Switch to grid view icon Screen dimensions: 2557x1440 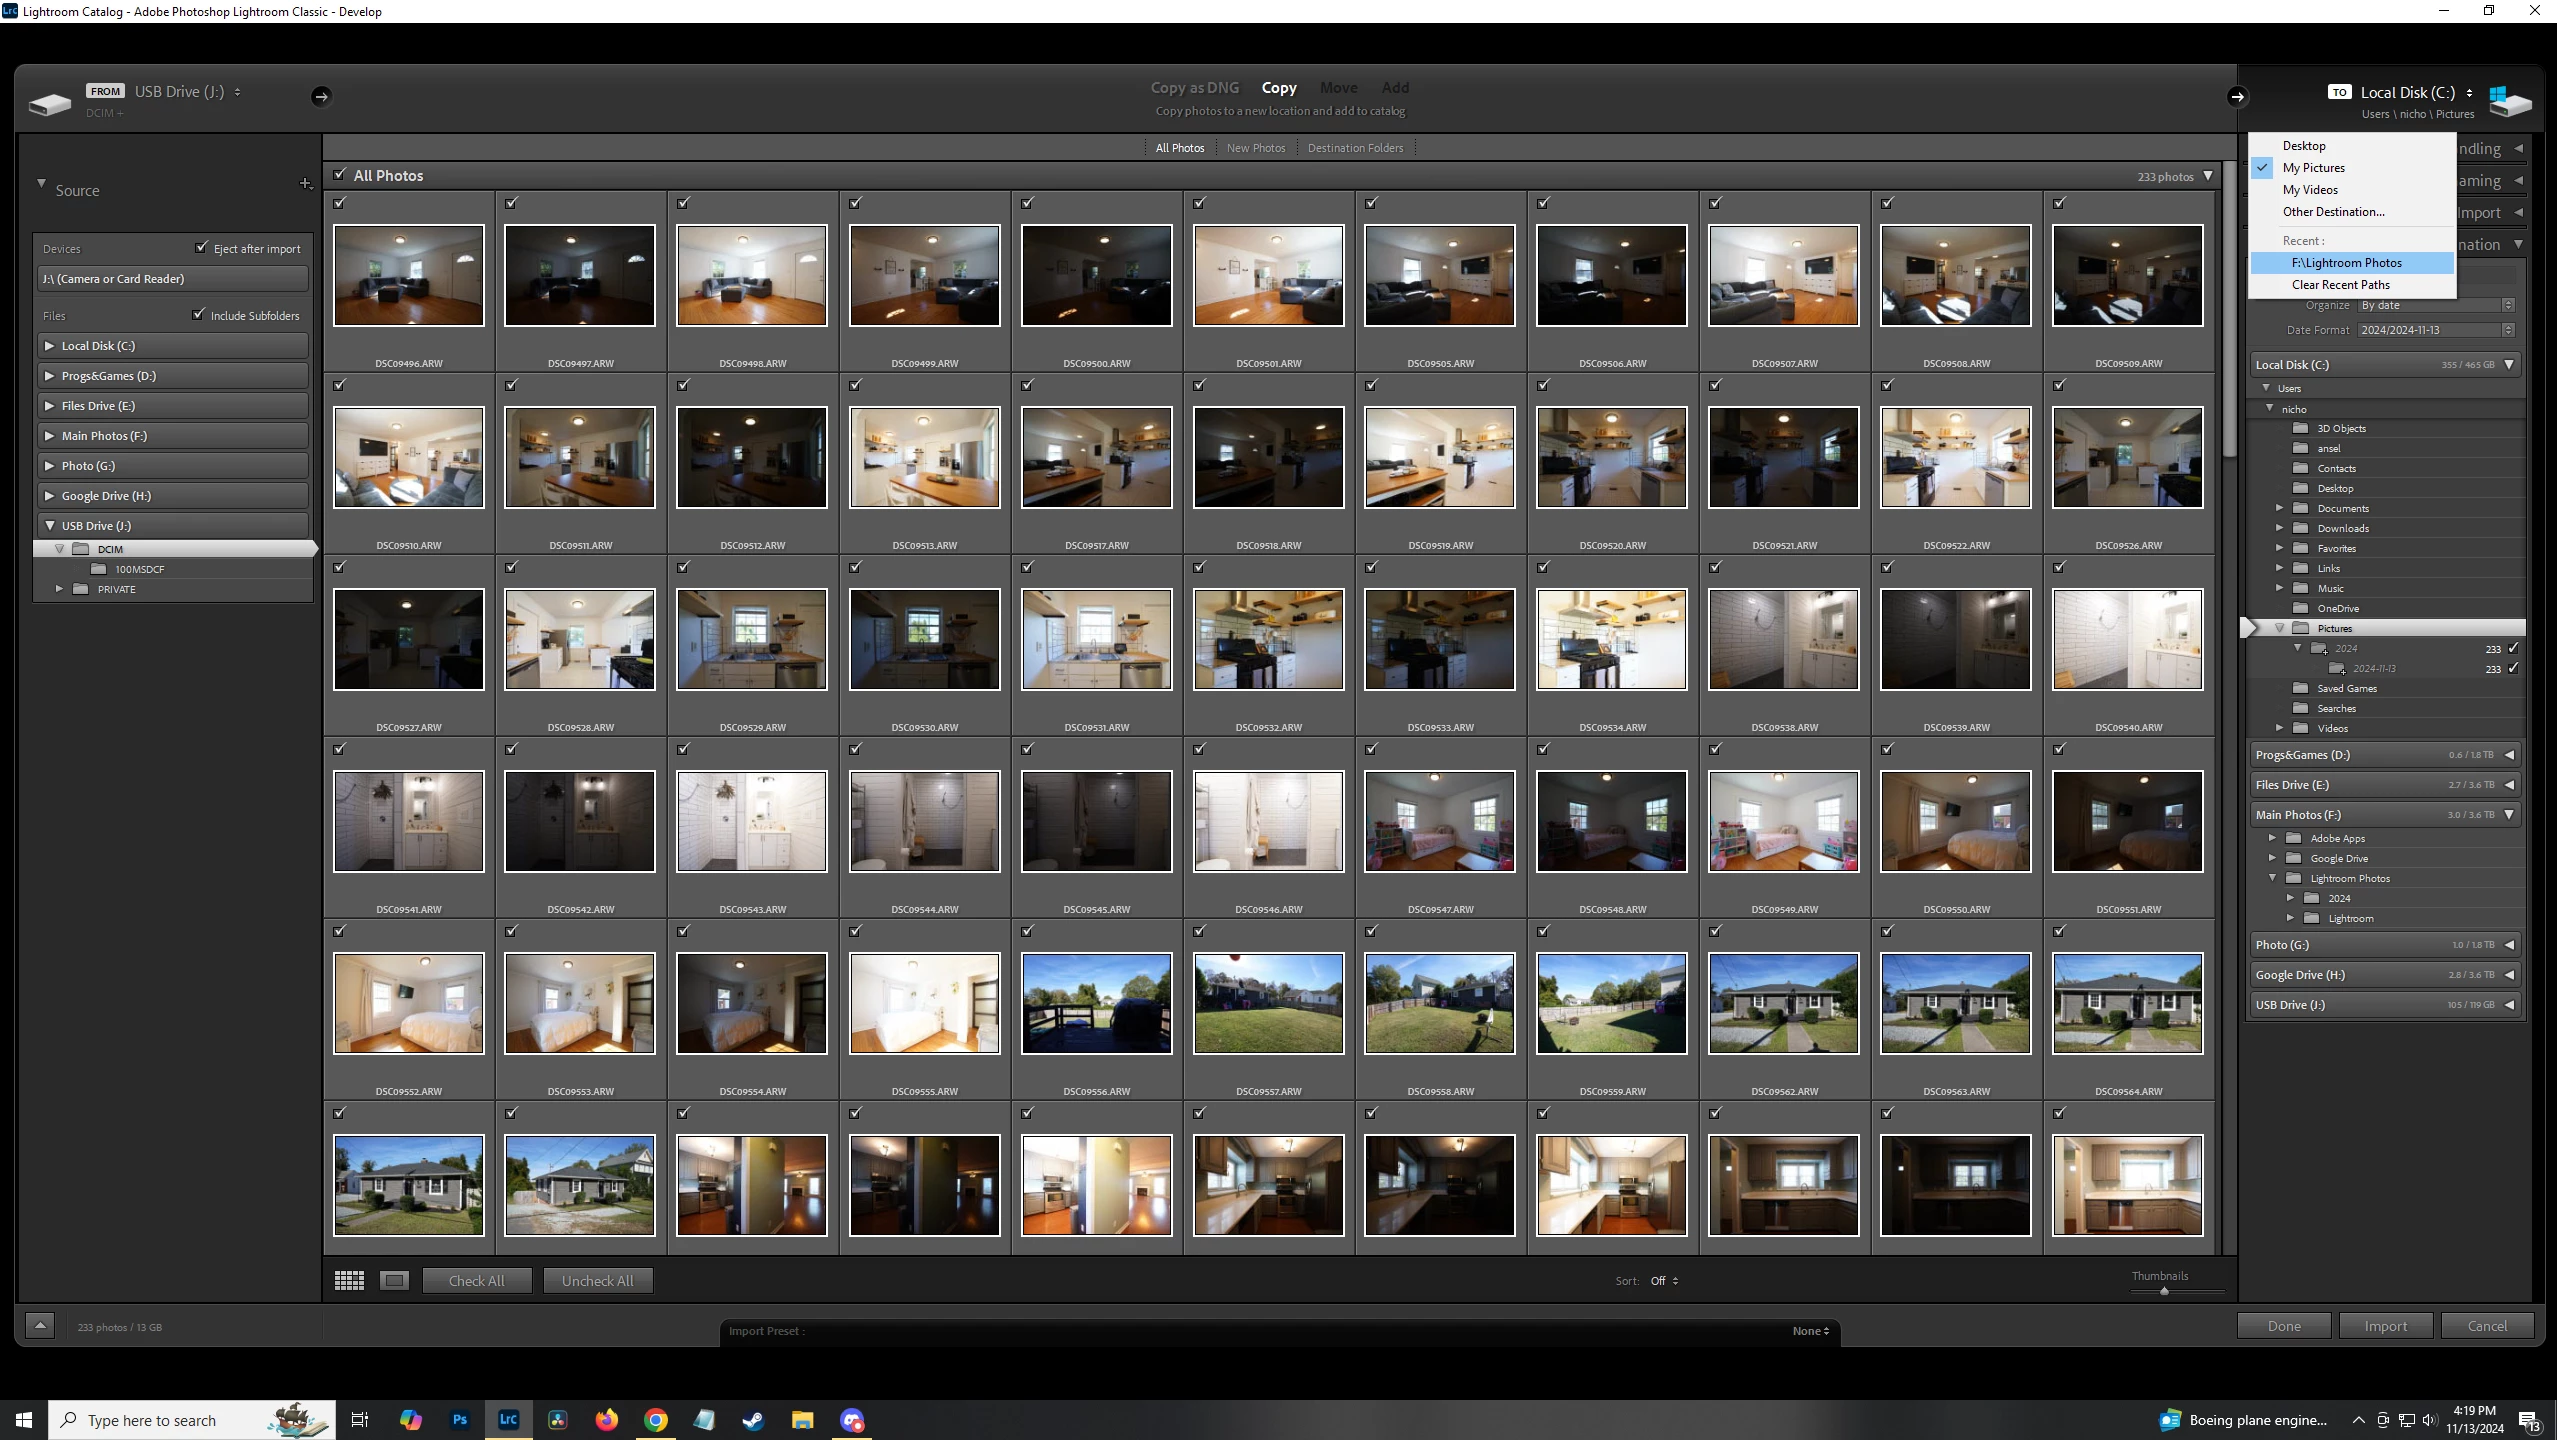click(349, 1280)
